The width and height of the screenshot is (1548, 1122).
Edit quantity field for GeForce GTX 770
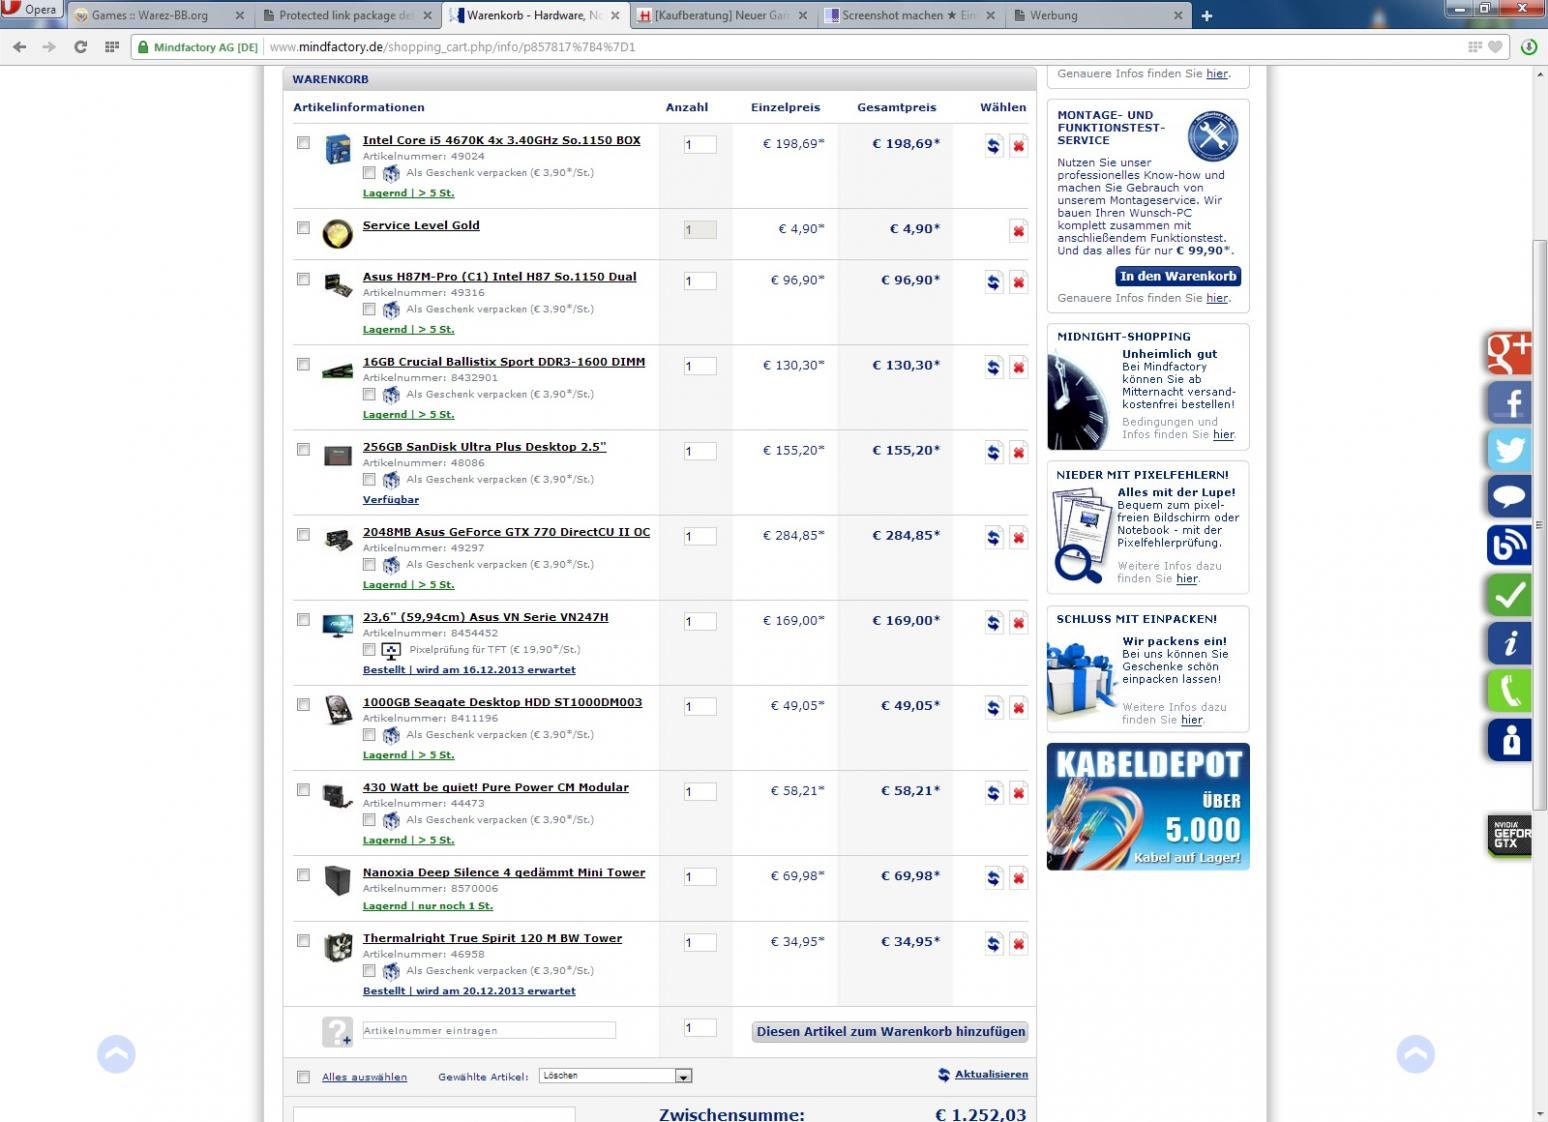pos(700,536)
